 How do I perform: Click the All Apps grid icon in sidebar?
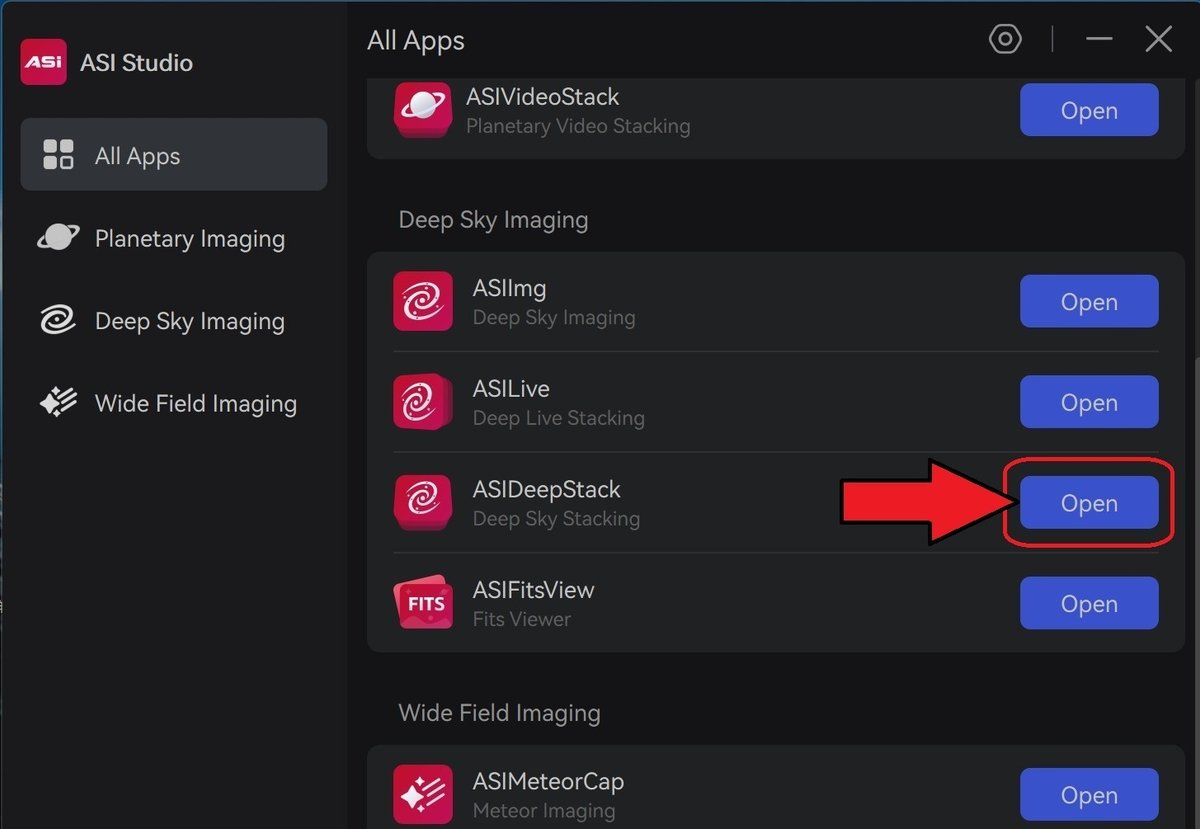tap(59, 155)
